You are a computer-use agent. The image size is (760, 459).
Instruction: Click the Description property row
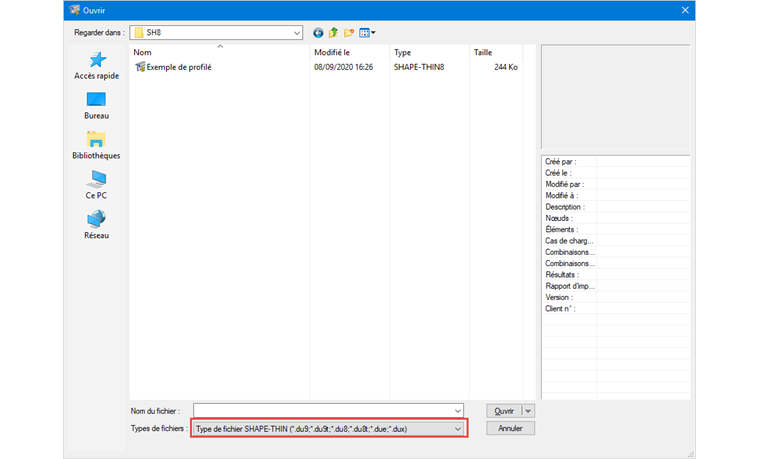pos(616,207)
